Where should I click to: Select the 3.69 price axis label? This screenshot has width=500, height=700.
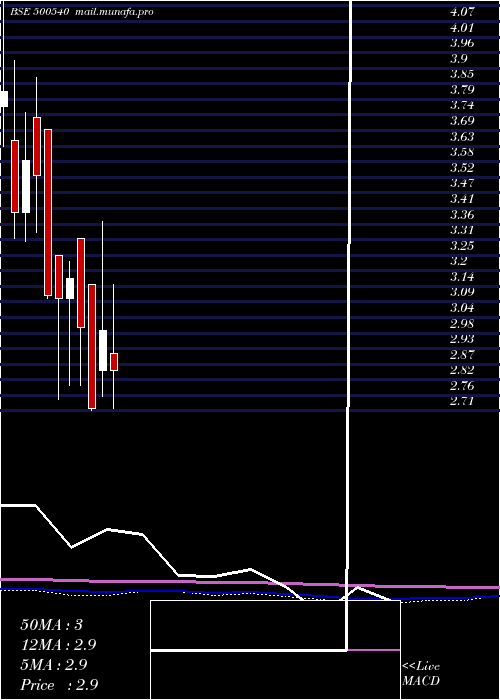[x=462, y=121]
